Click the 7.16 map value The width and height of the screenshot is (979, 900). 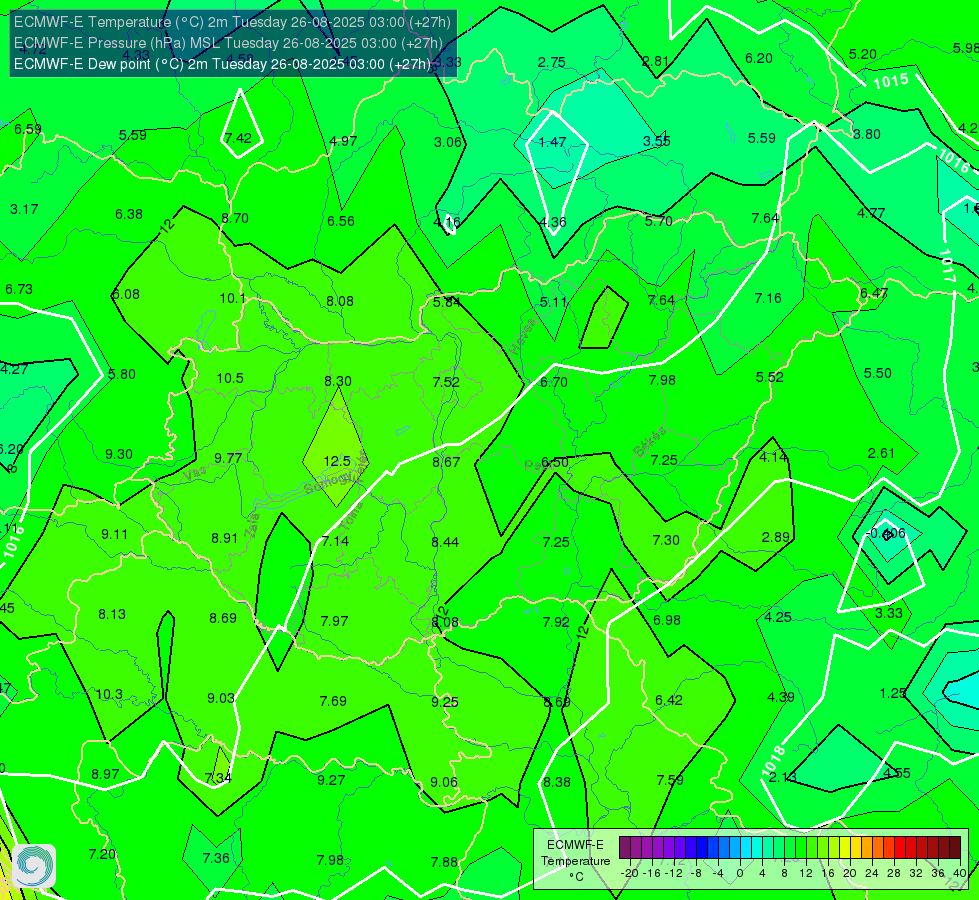coord(768,299)
